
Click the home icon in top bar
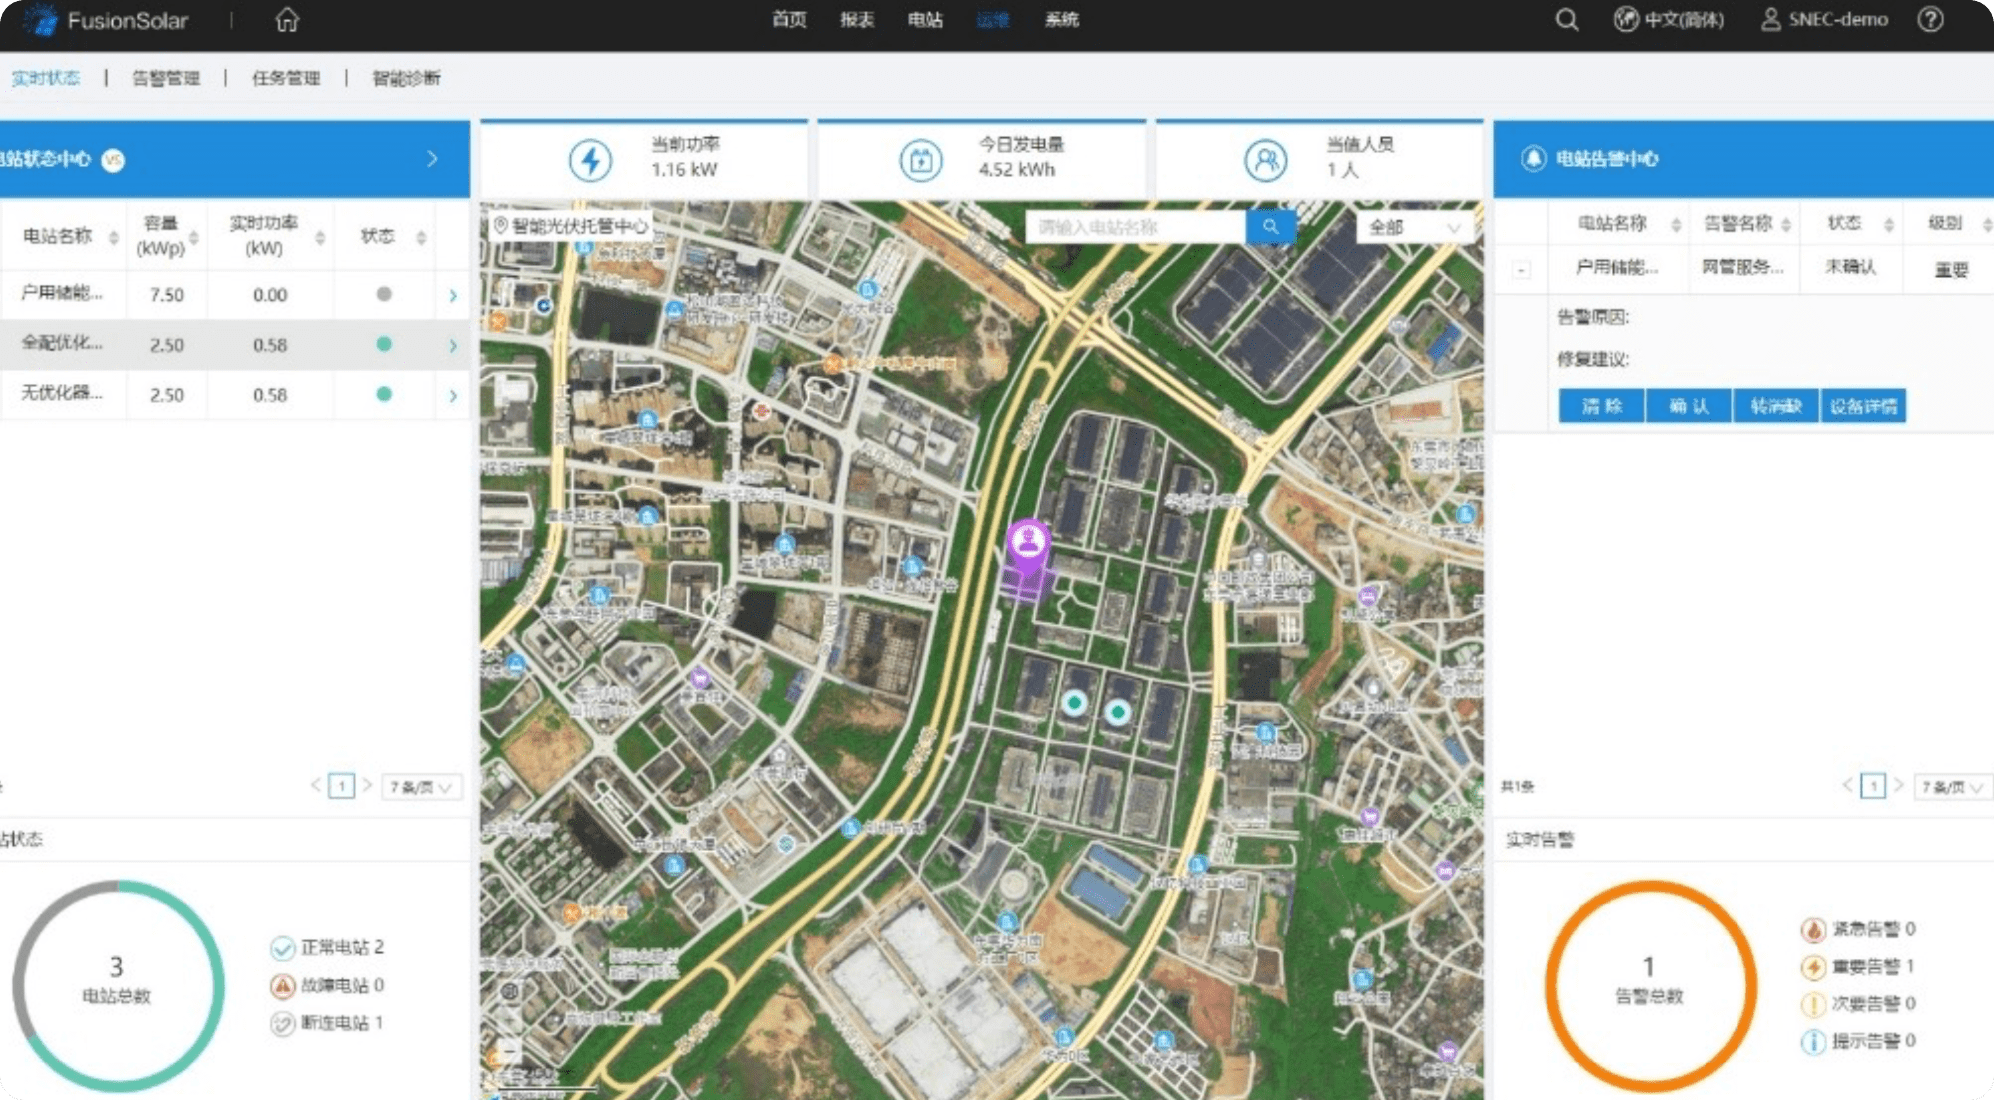tap(287, 20)
